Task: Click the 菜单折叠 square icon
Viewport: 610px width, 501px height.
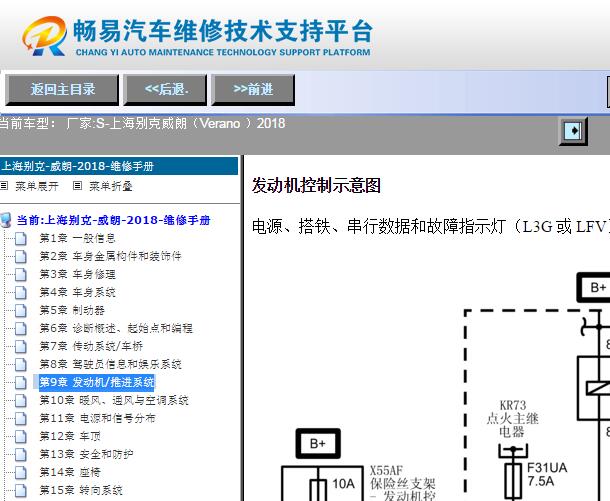Action: [77, 186]
